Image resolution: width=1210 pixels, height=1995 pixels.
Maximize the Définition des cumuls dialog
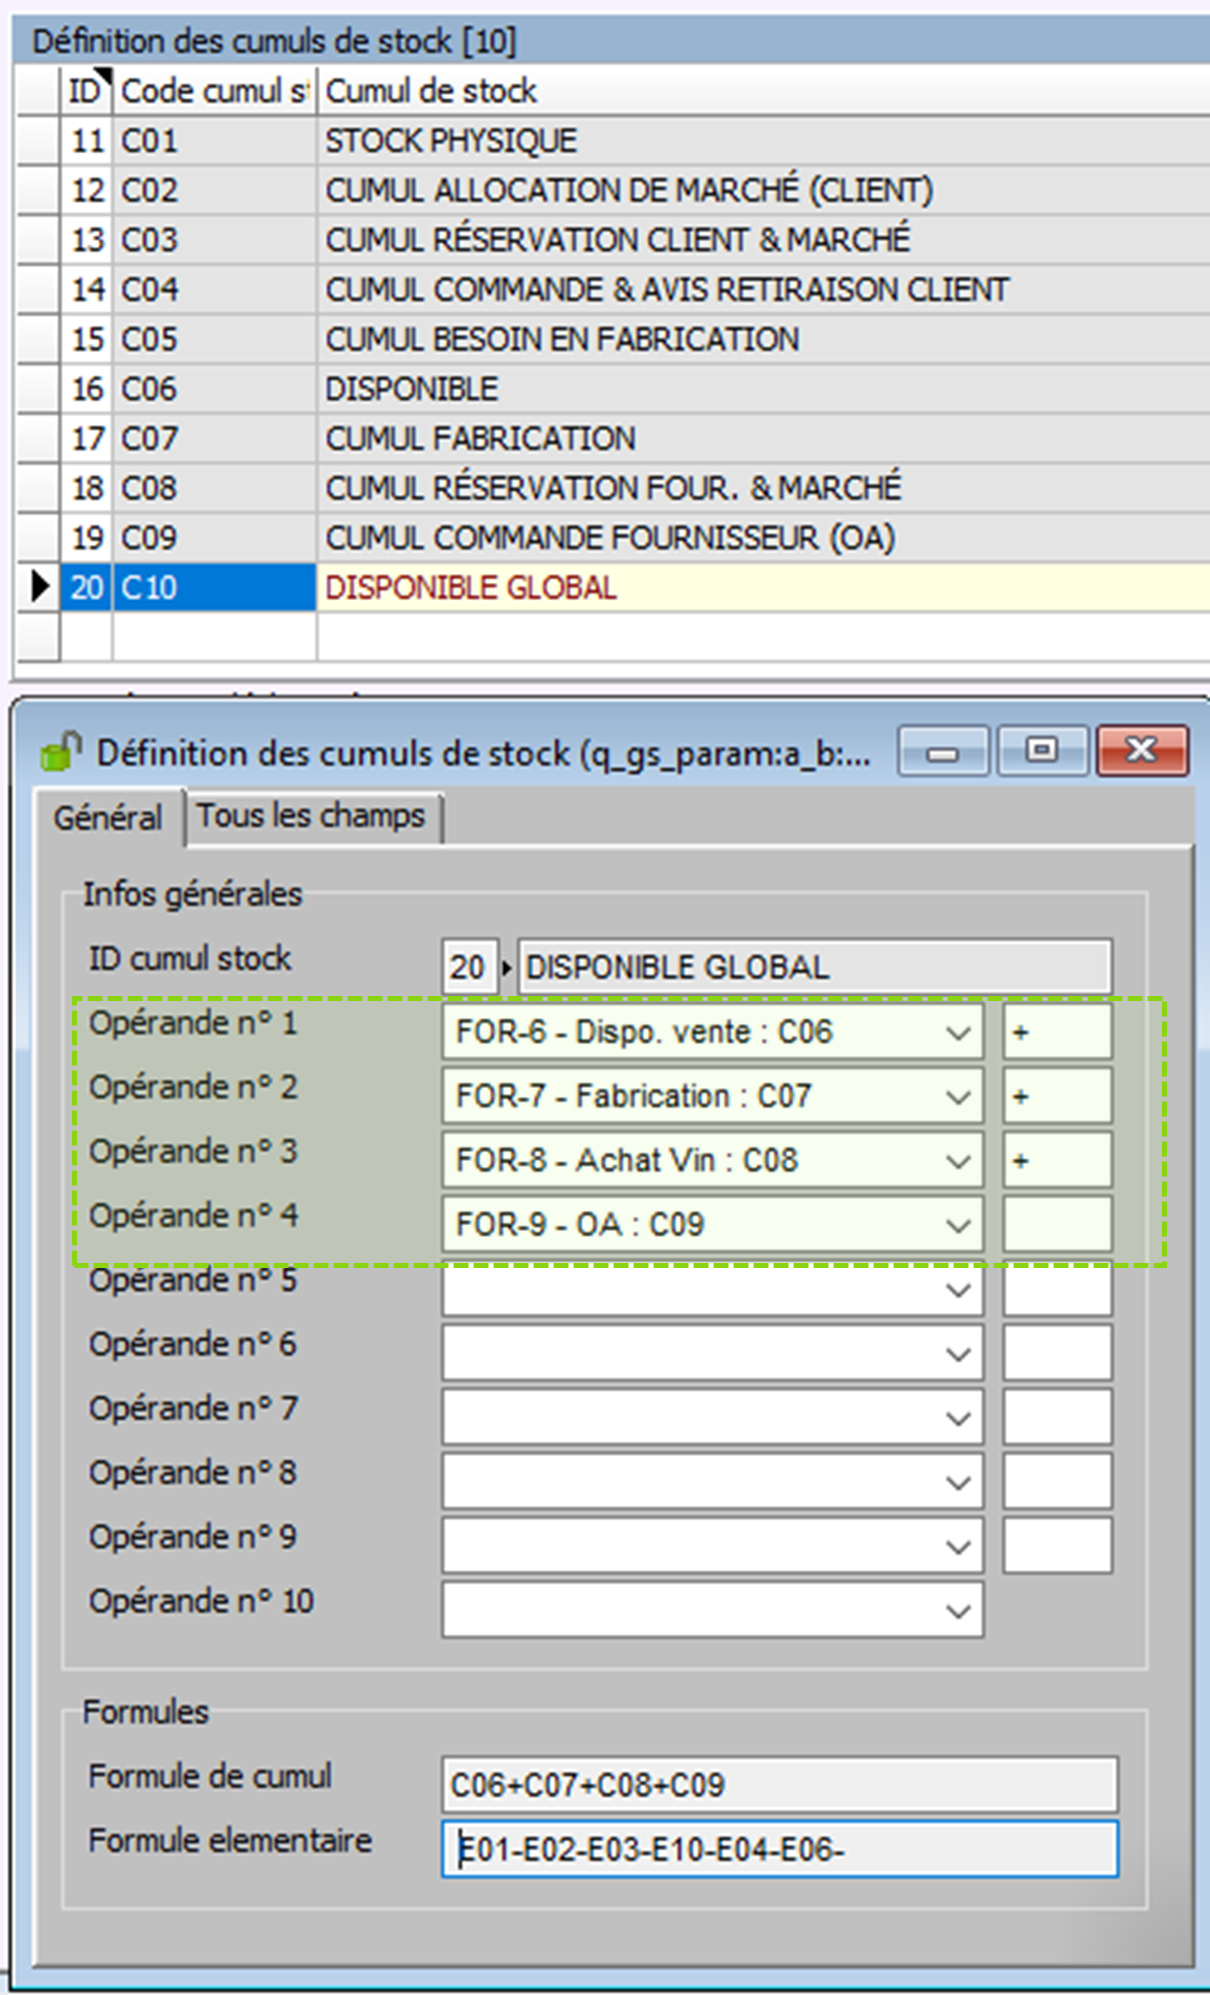click(x=1042, y=751)
